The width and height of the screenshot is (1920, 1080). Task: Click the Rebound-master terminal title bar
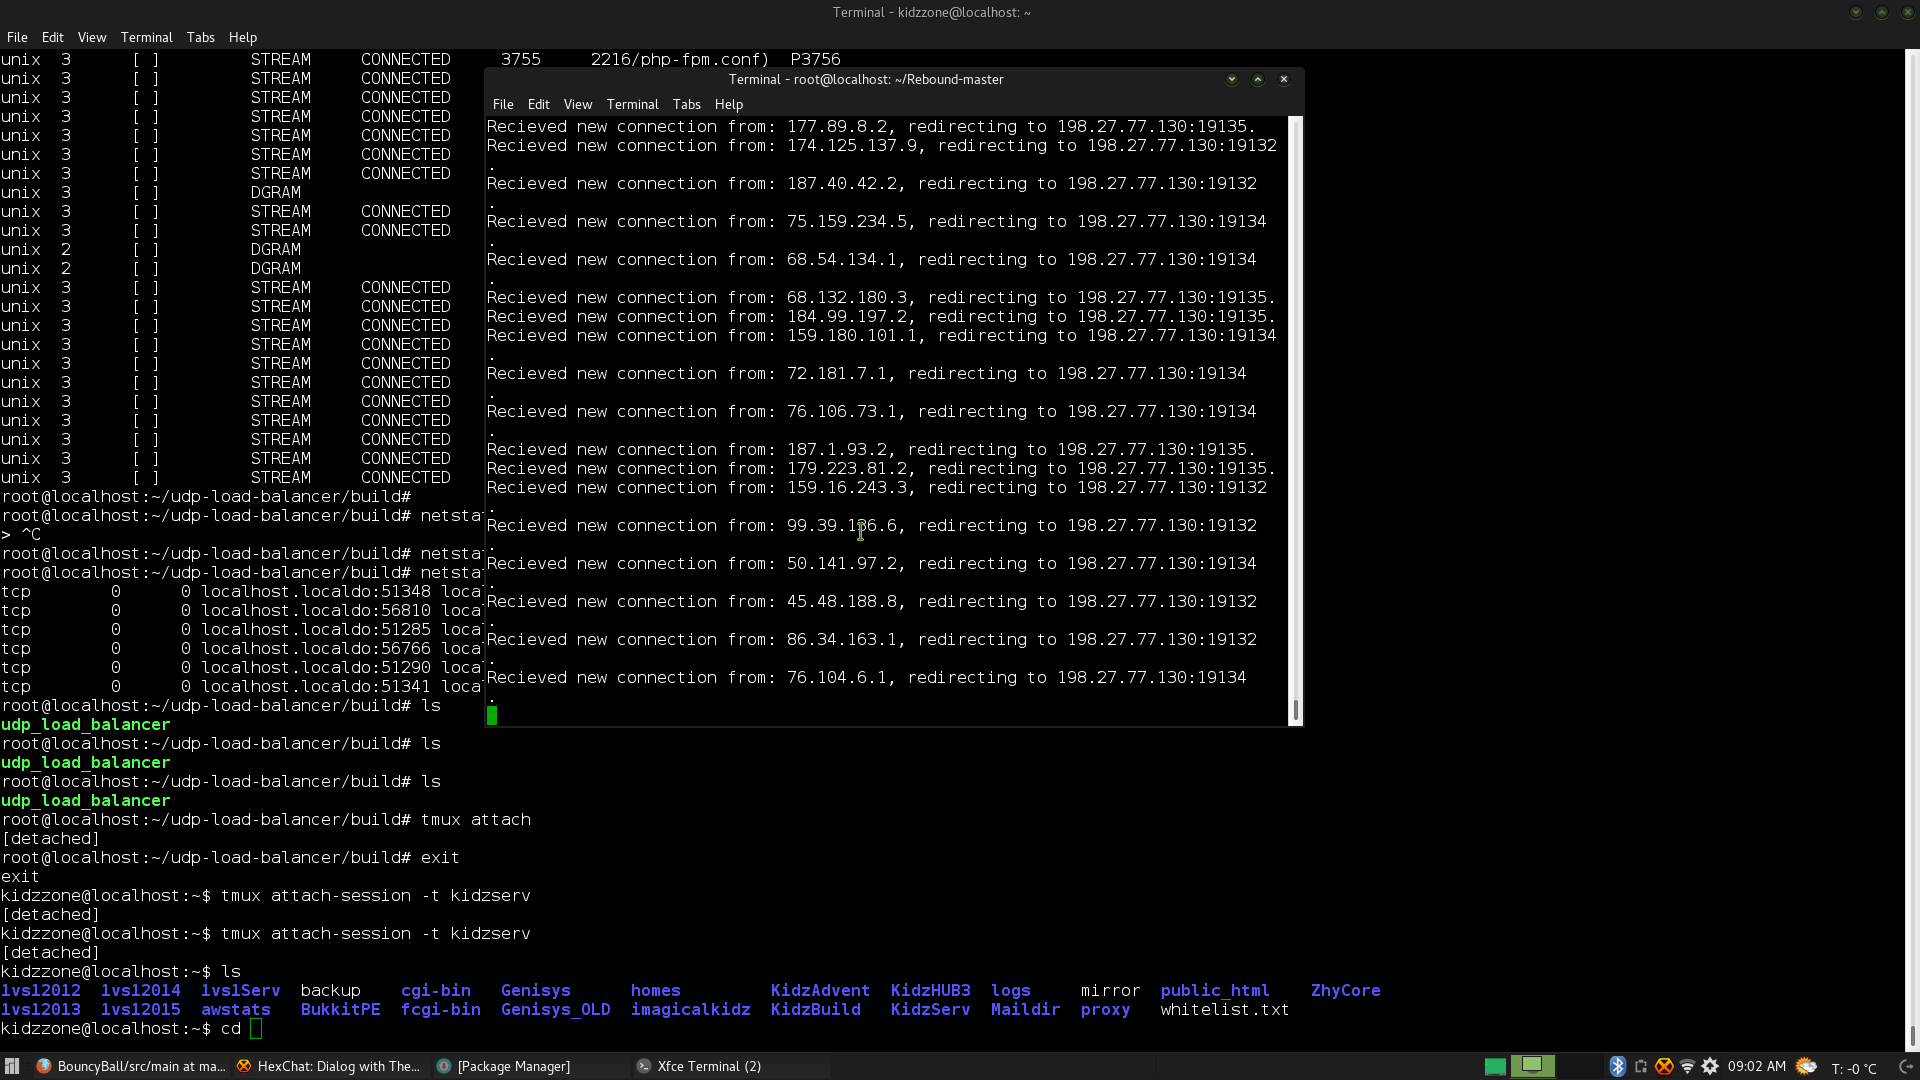coord(866,79)
